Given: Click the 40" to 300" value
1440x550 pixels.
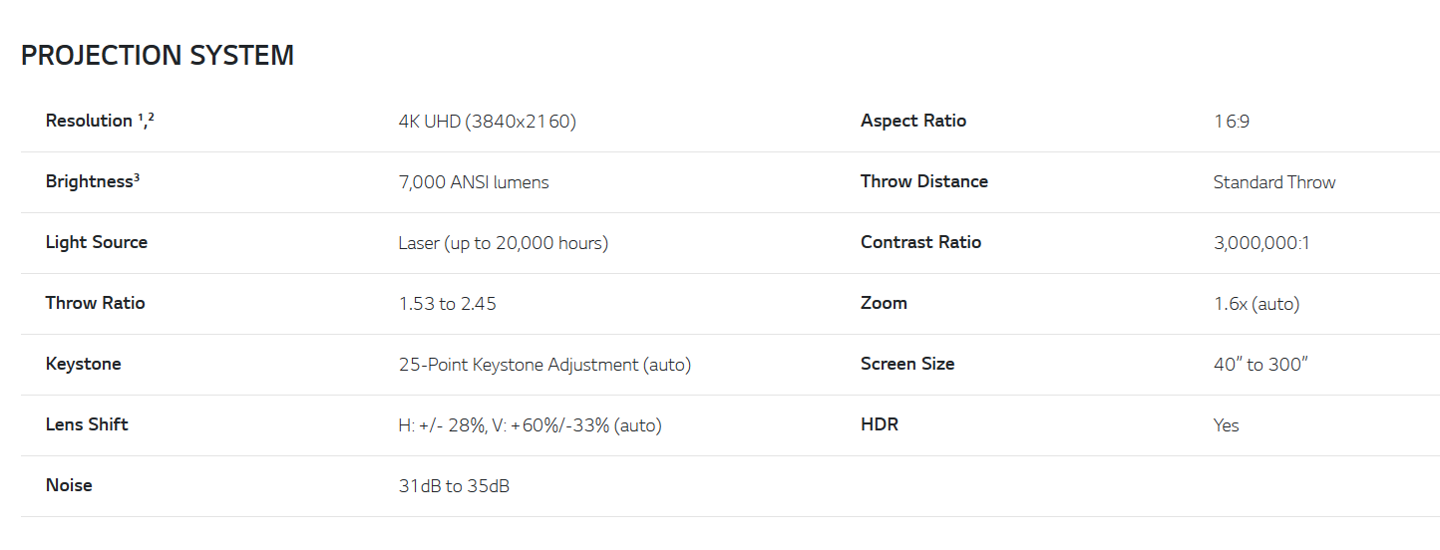Looking at the screenshot, I should (1260, 365).
